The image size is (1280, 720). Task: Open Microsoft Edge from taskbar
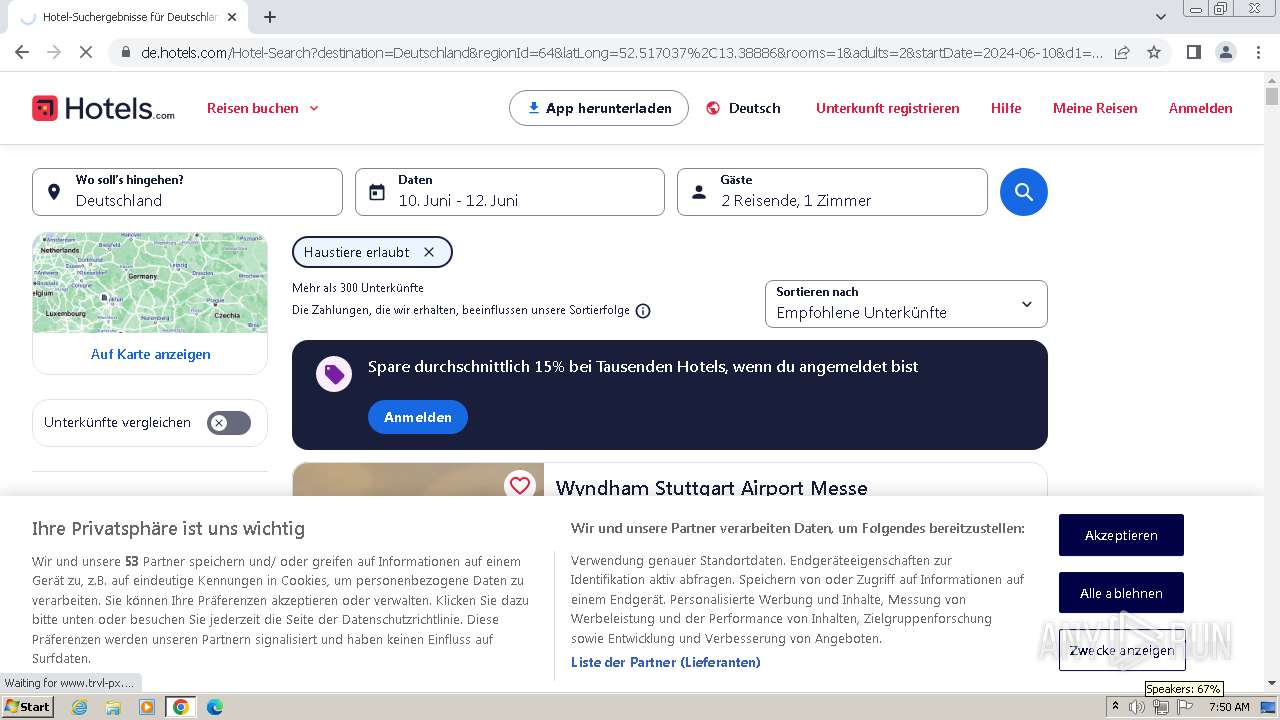[x=215, y=707]
